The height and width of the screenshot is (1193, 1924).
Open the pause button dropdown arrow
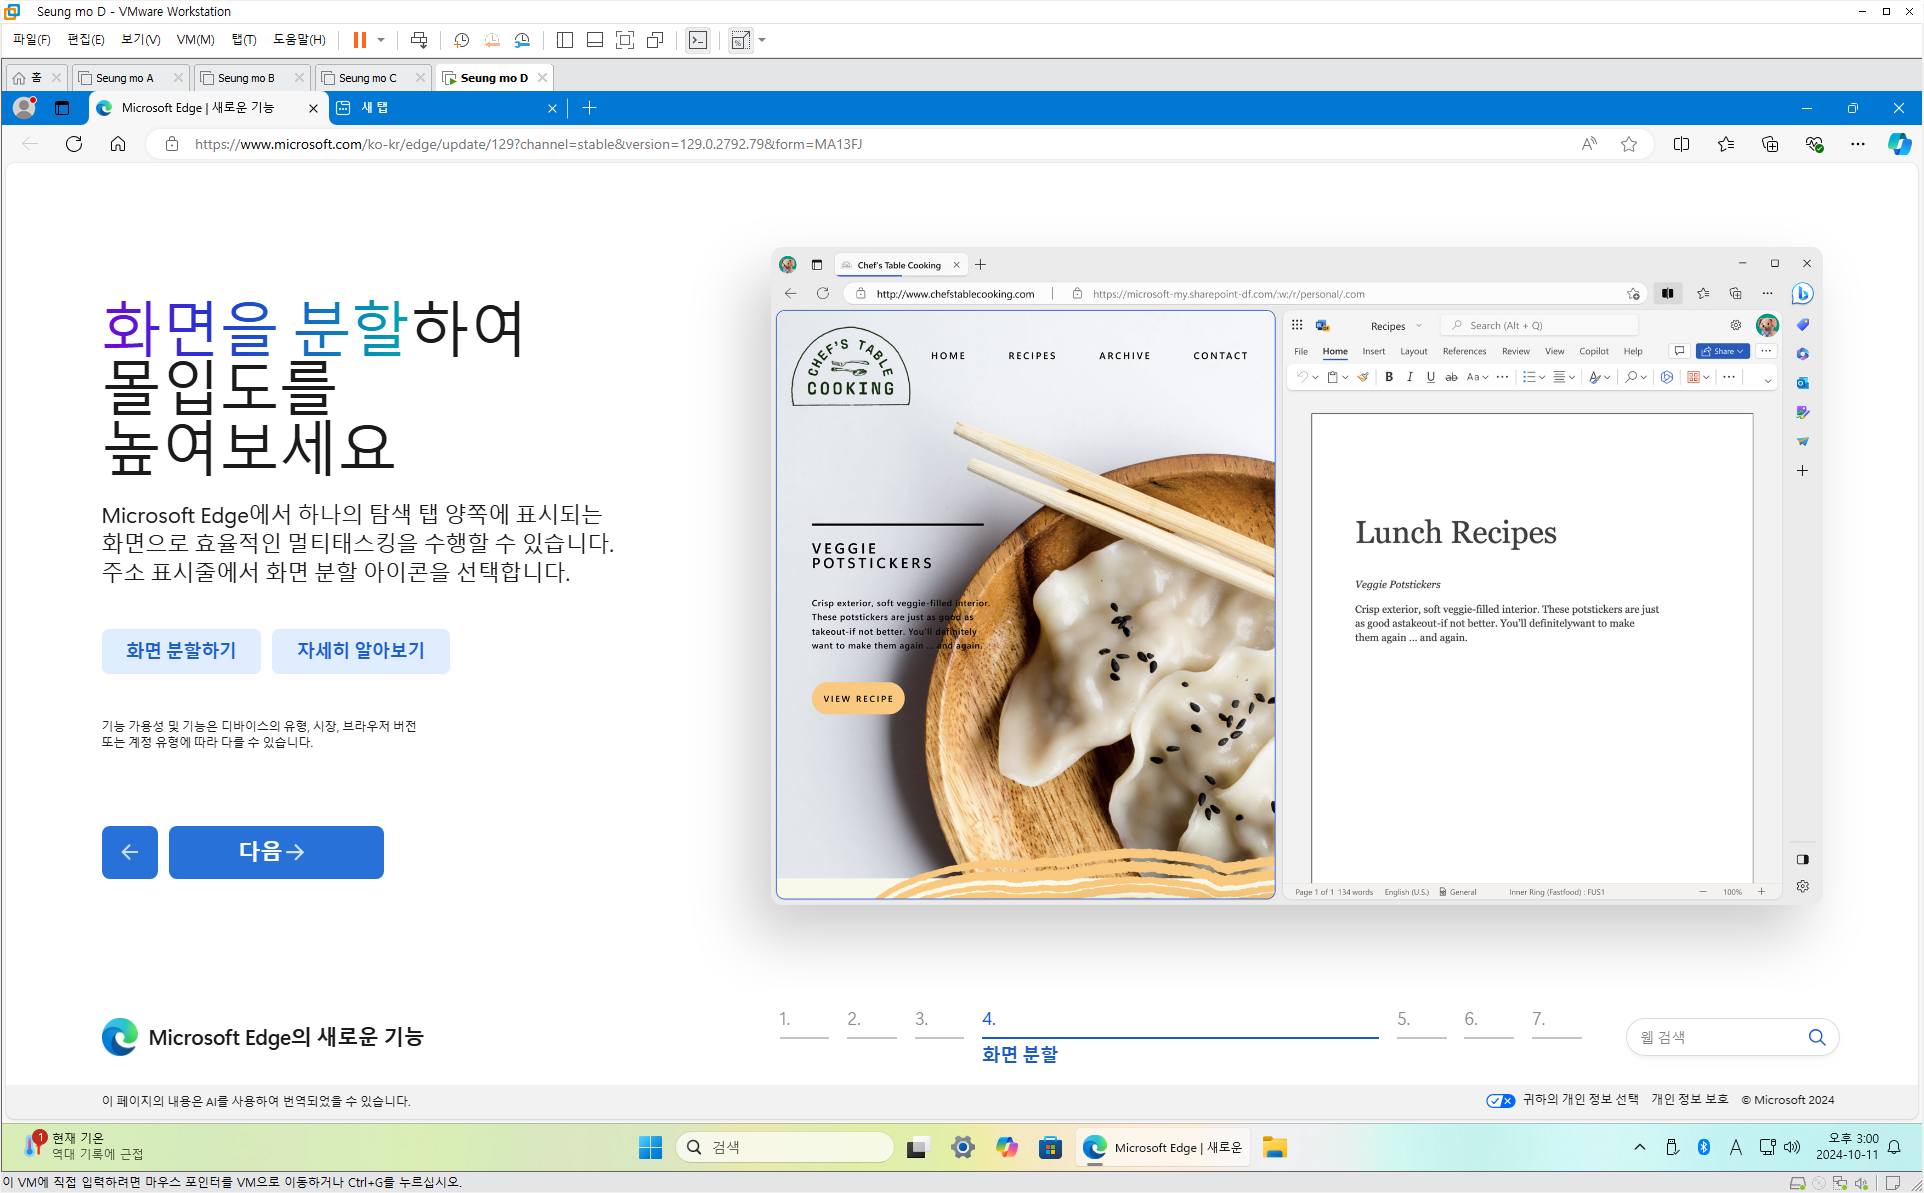coord(381,40)
